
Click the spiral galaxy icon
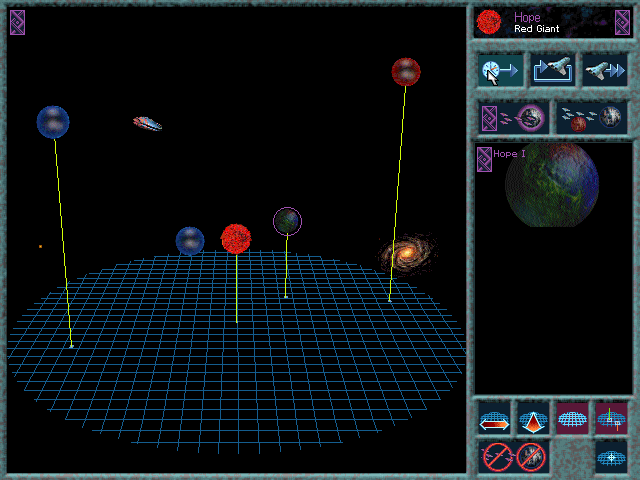pos(407,254)
